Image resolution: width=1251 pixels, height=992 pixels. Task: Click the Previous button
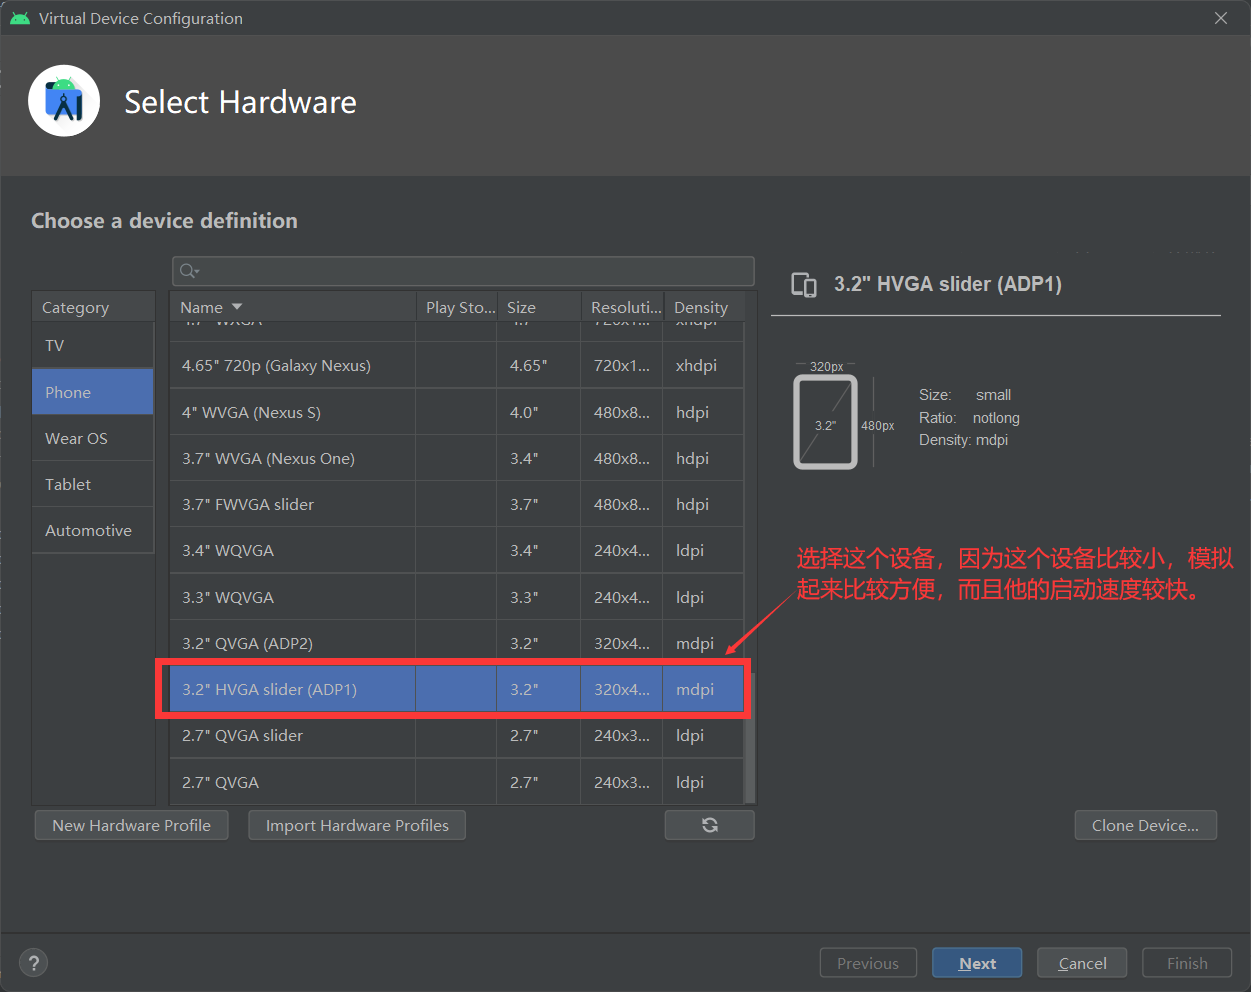pyautogui.click(x=868, y=963)
